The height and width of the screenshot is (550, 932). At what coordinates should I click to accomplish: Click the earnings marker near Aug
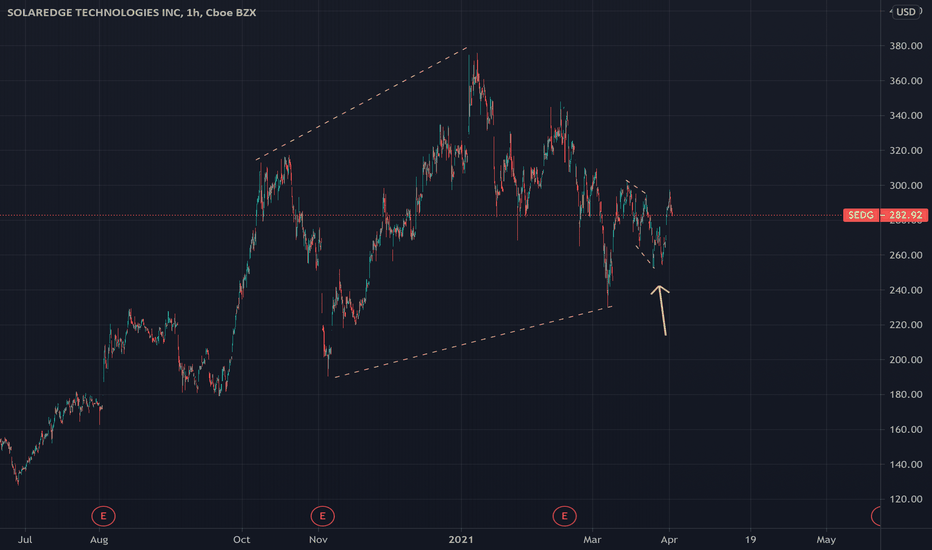pos(103,516)
